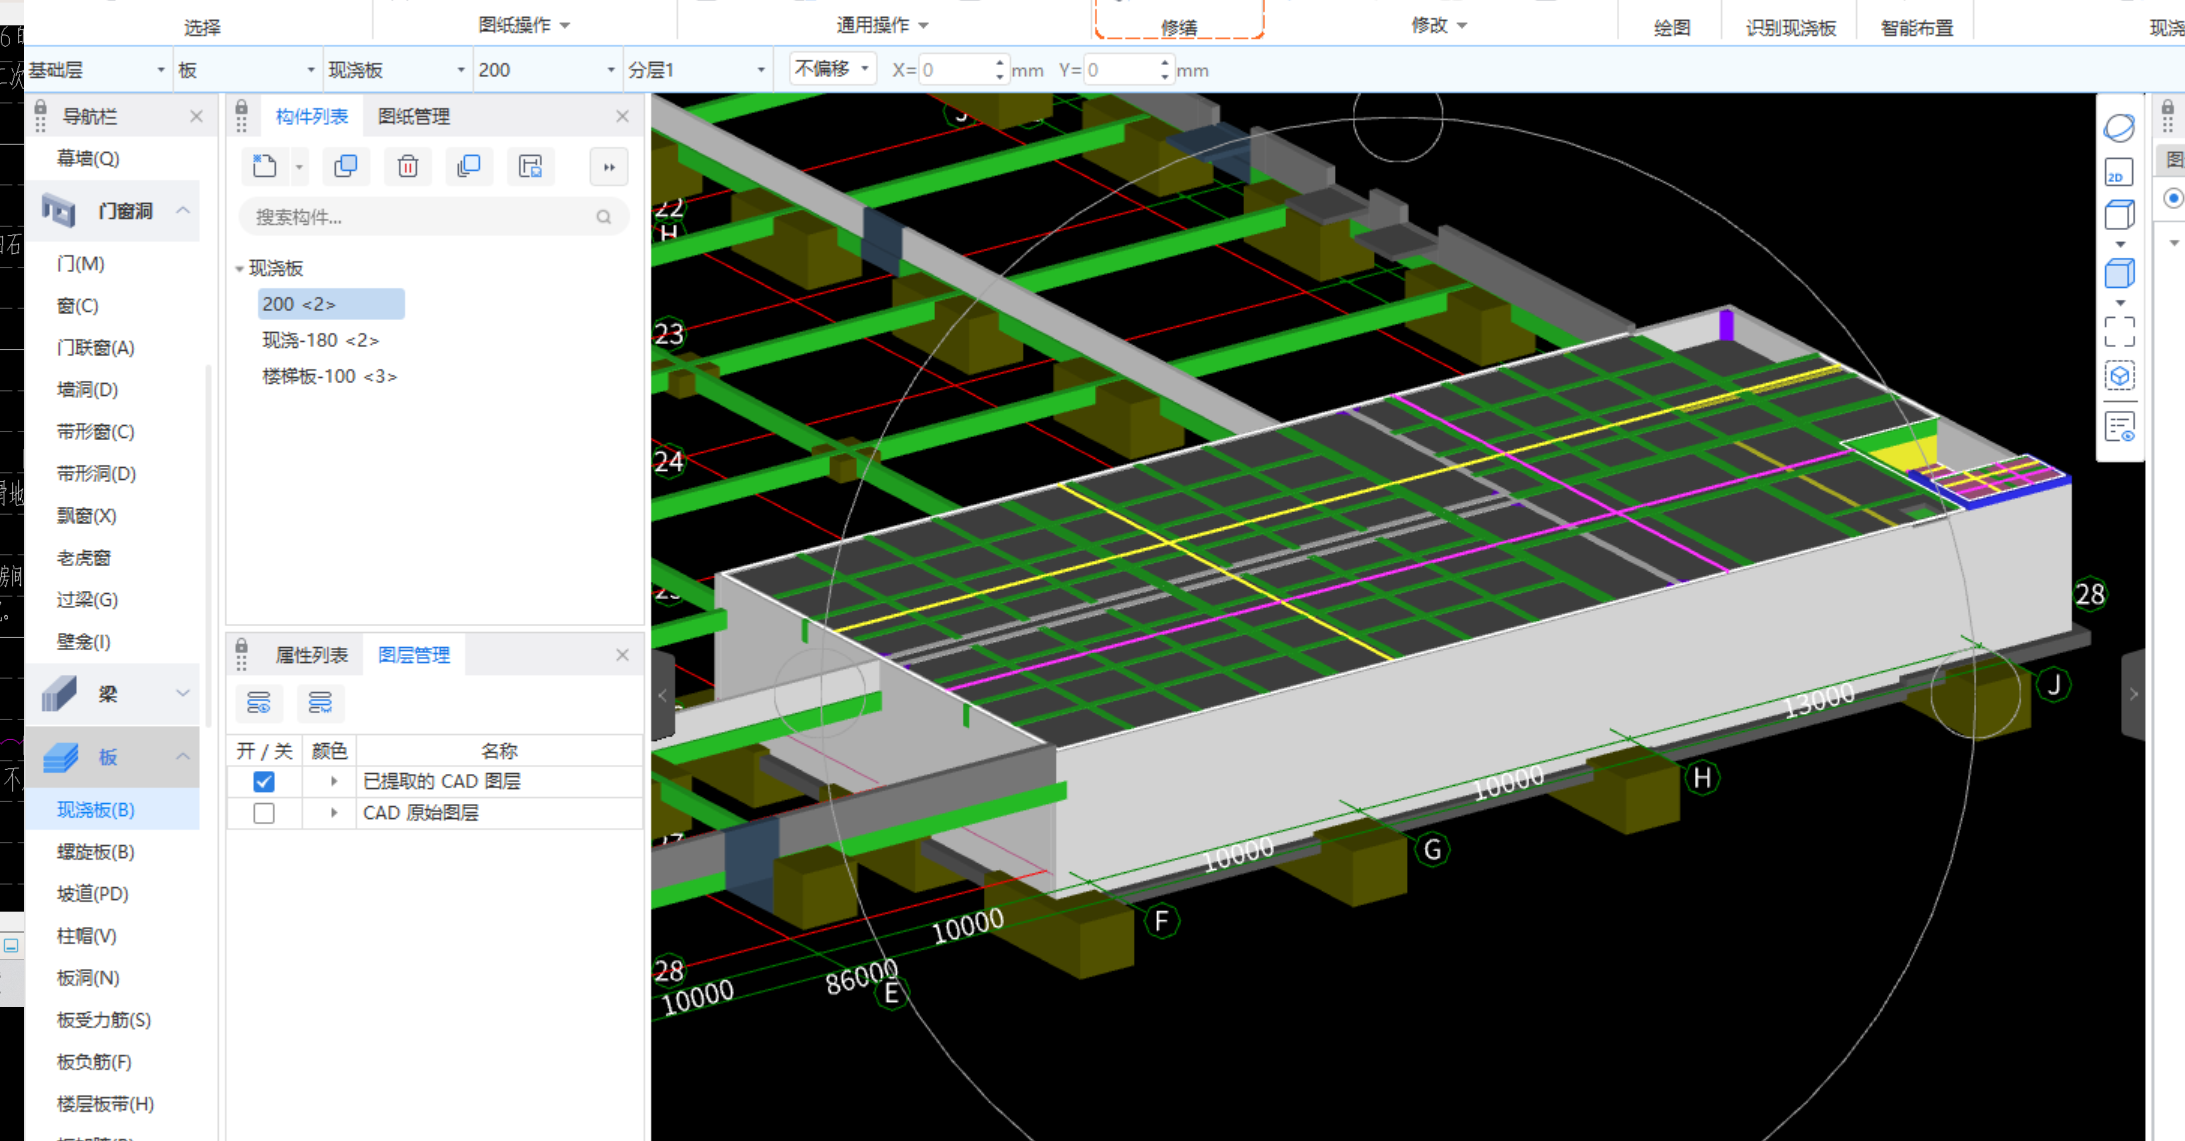The height and width of the screenshot is (1141, 2185).
Task: Select 现浇-180 component in list
Action: 320,340
